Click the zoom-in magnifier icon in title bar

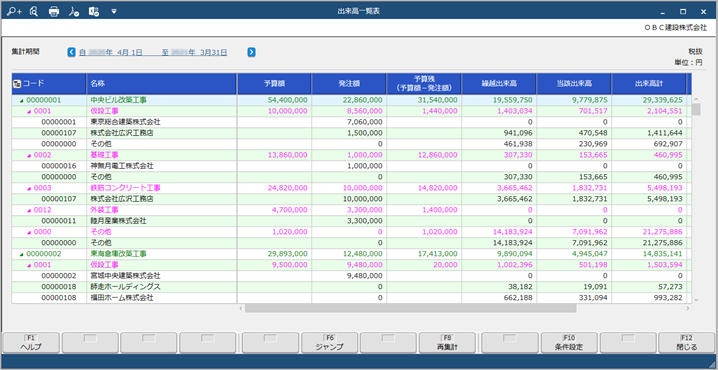coord(14,11)
